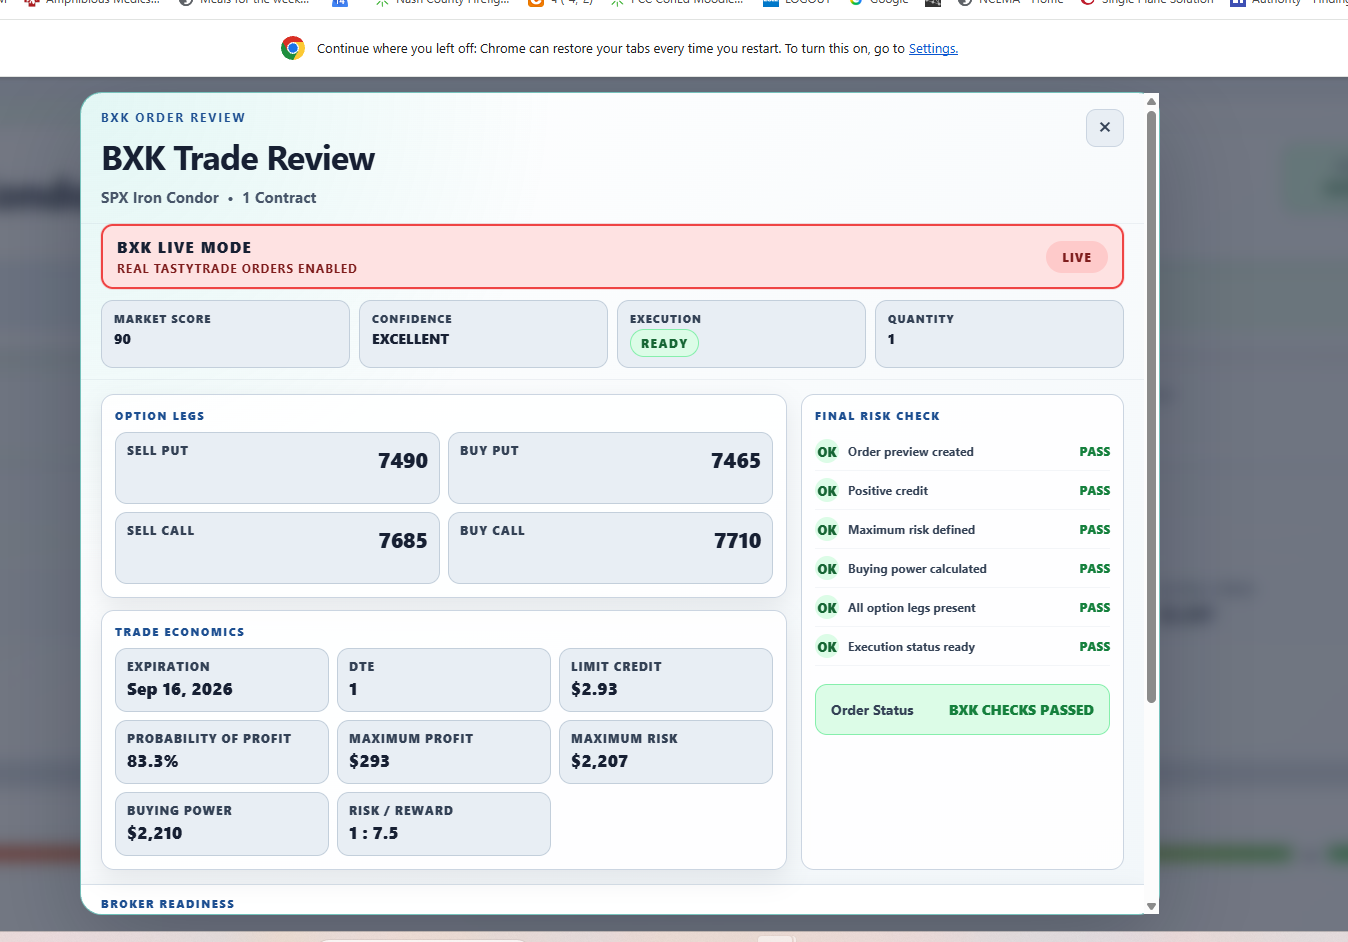Click OK badge for Buying power calculated
1348x942 pixels.
tap(827, 569)
